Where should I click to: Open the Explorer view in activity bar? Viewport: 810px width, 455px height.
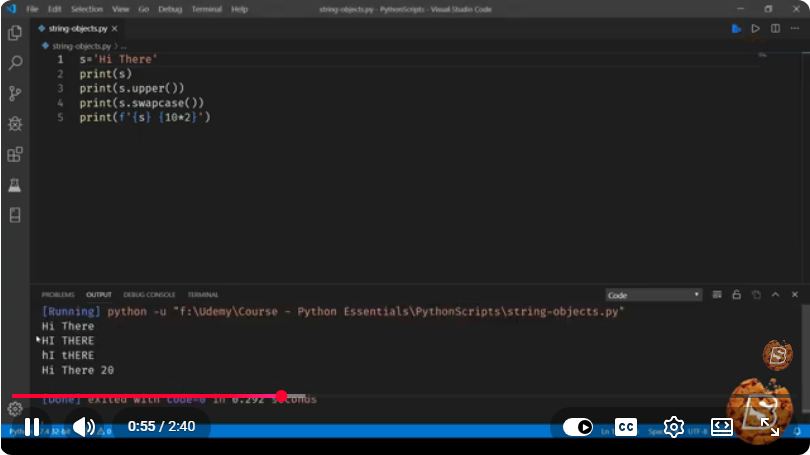point(15,33)
